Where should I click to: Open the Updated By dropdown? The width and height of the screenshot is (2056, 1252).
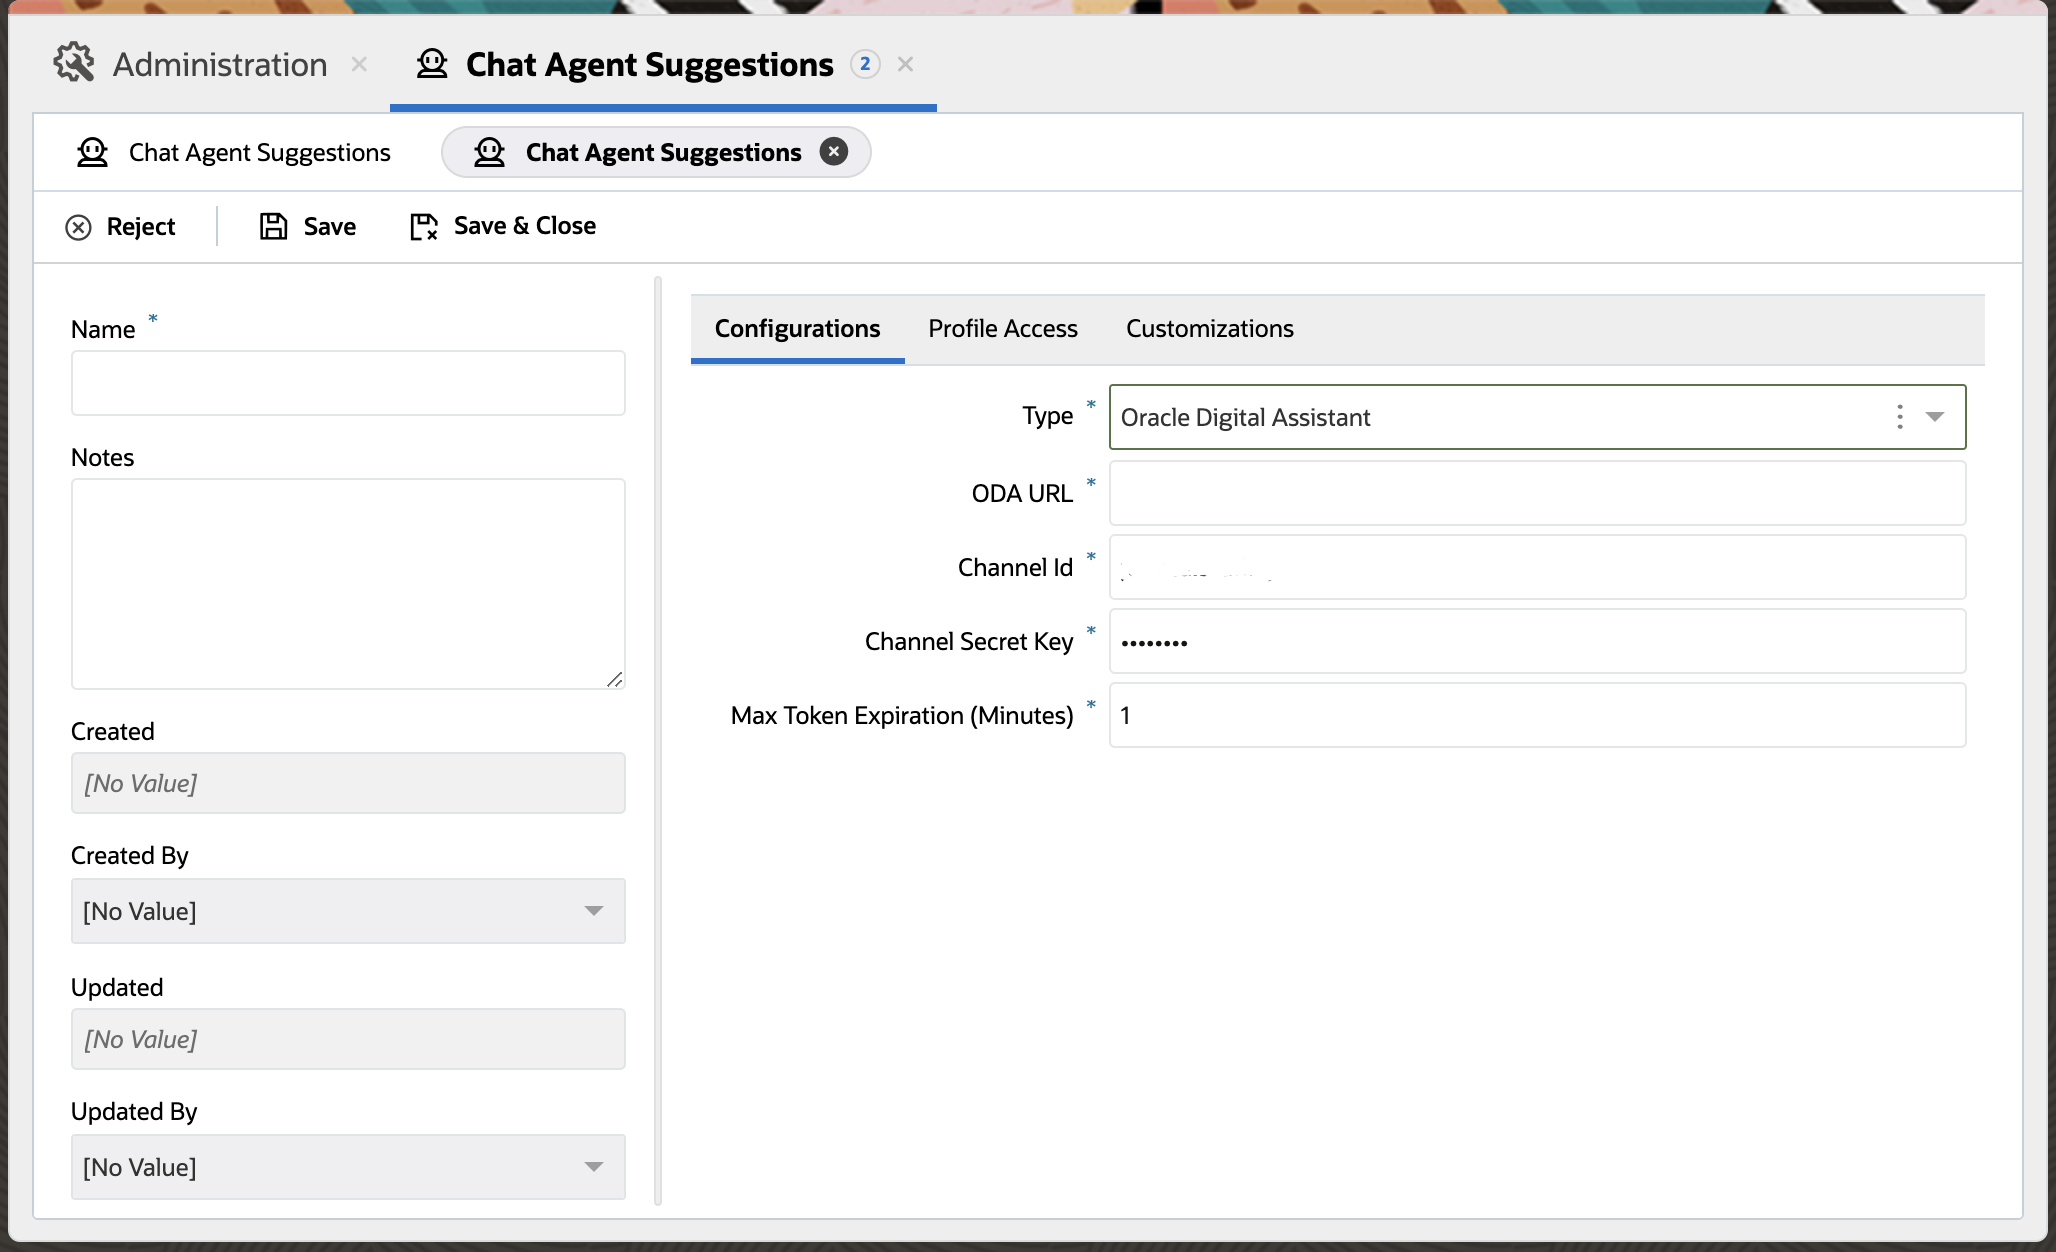click(x=593, y=1167)
